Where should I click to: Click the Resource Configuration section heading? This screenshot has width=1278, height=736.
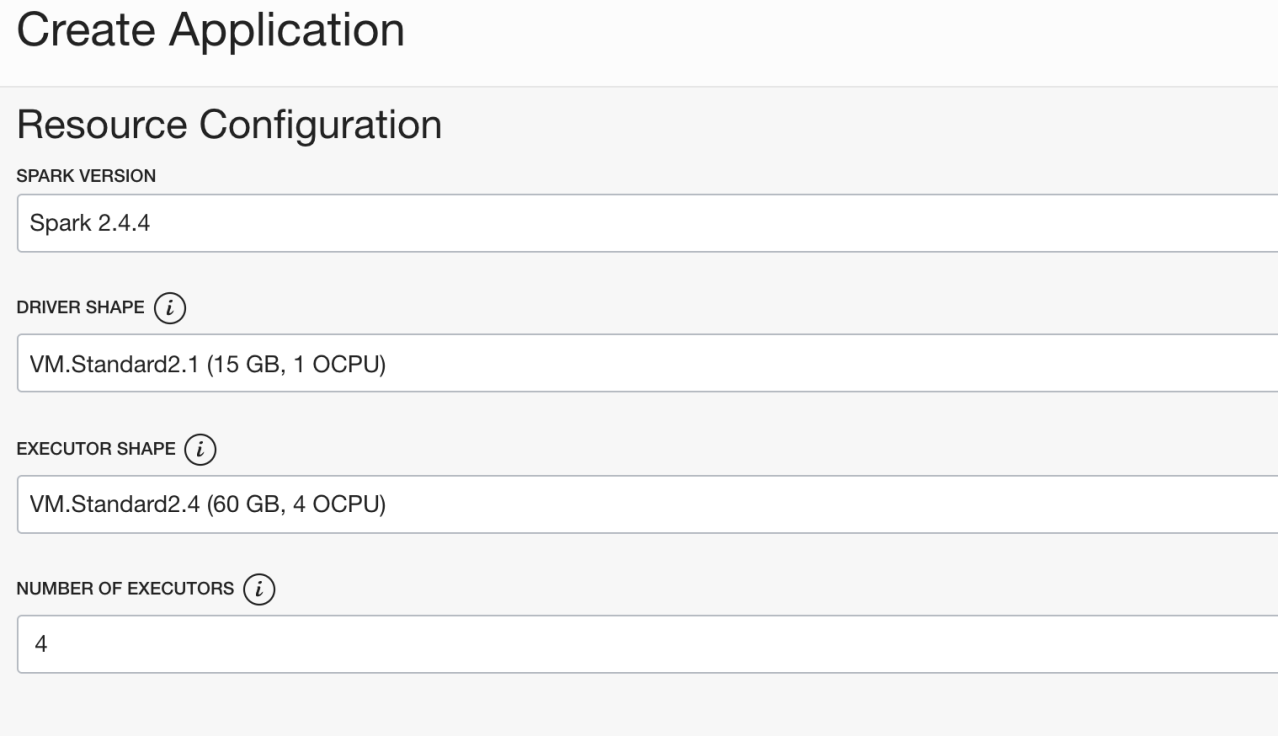pos(229,125)
